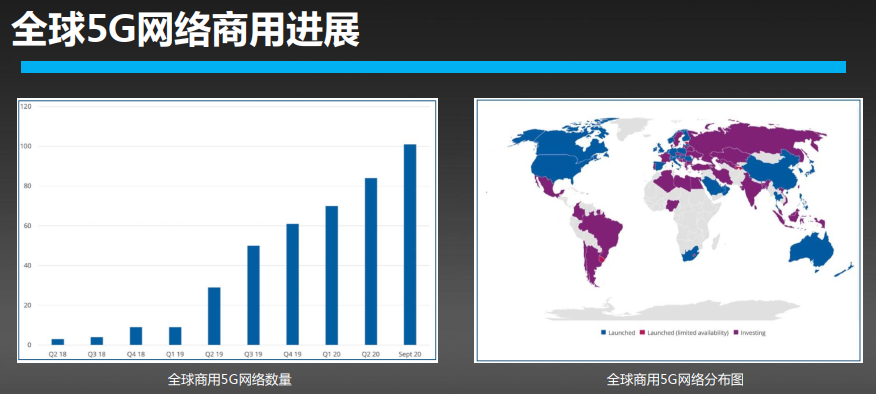
Task: Select the Q2 20 bar
Action: coord(371,262)
